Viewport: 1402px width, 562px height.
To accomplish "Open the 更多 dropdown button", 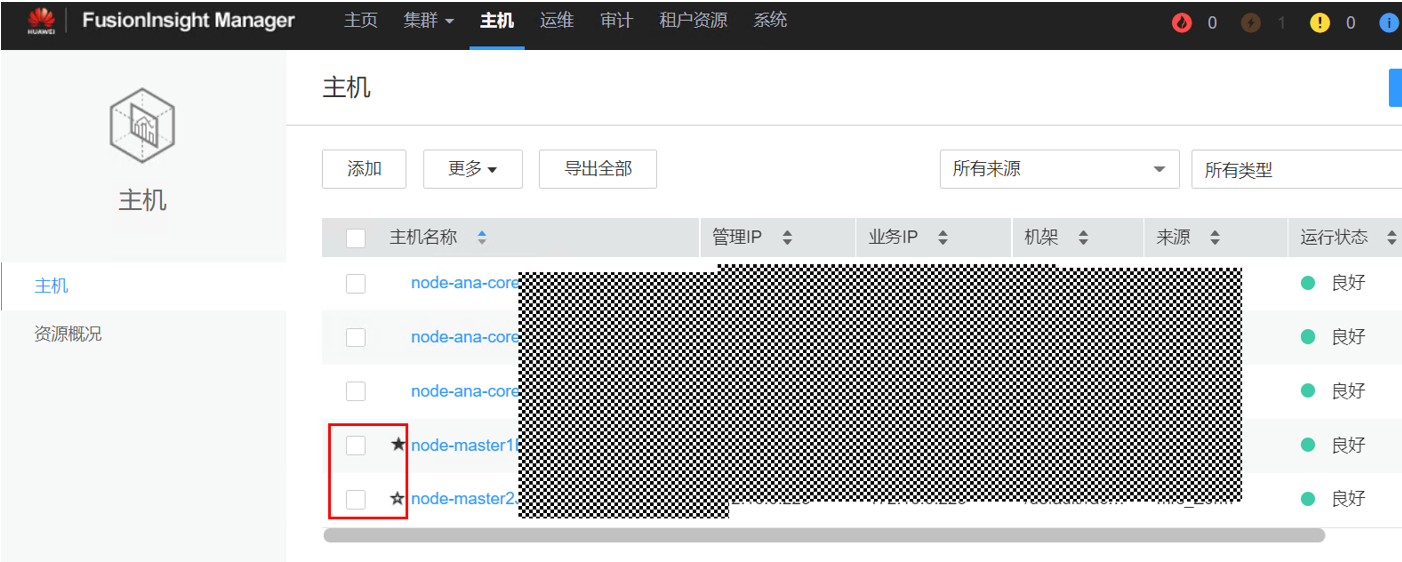I will (x=473, y=169).
